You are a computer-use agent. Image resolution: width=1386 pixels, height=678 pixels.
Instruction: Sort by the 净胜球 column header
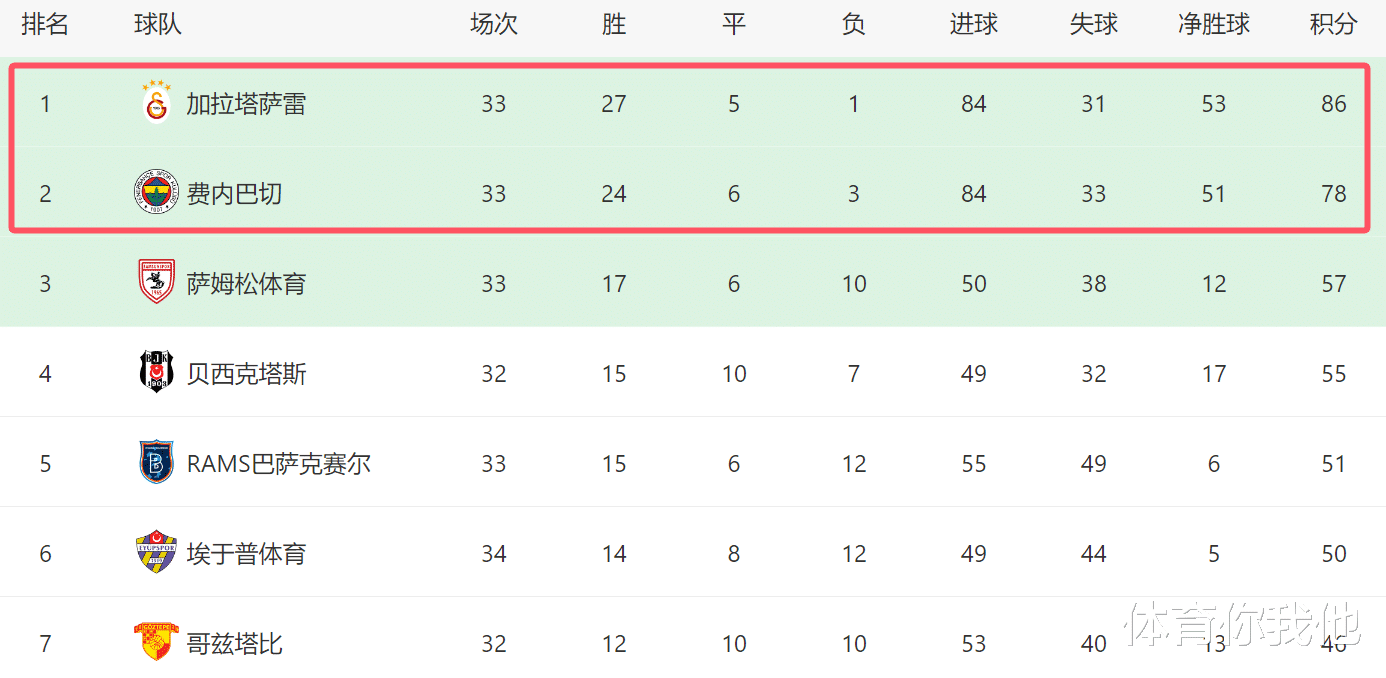(1214, 25)
